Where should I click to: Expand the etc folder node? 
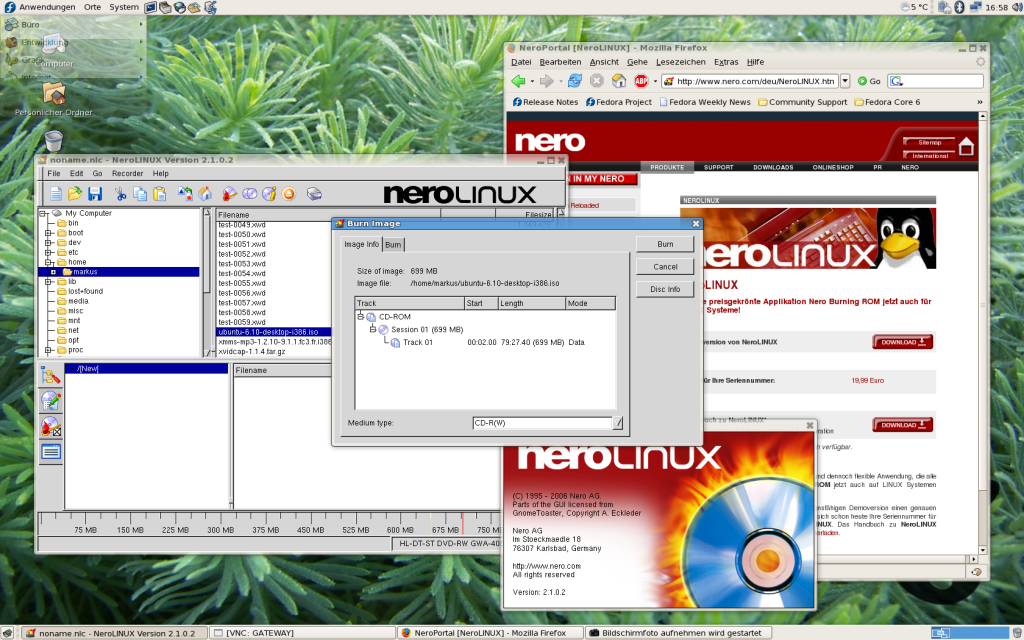(x=48, y=253)
